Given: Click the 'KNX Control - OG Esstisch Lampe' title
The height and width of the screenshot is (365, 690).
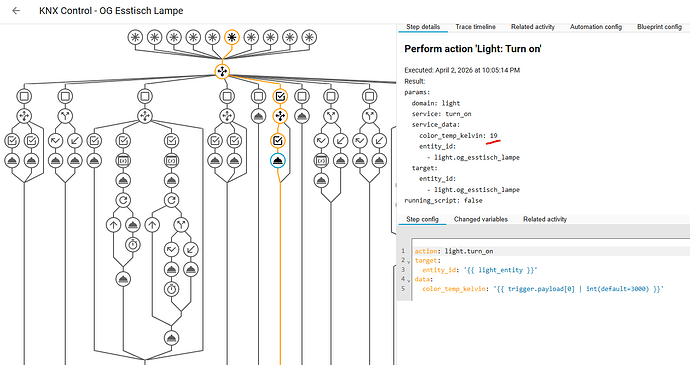Looking at the screenshot, I should (x=111, y=11).
